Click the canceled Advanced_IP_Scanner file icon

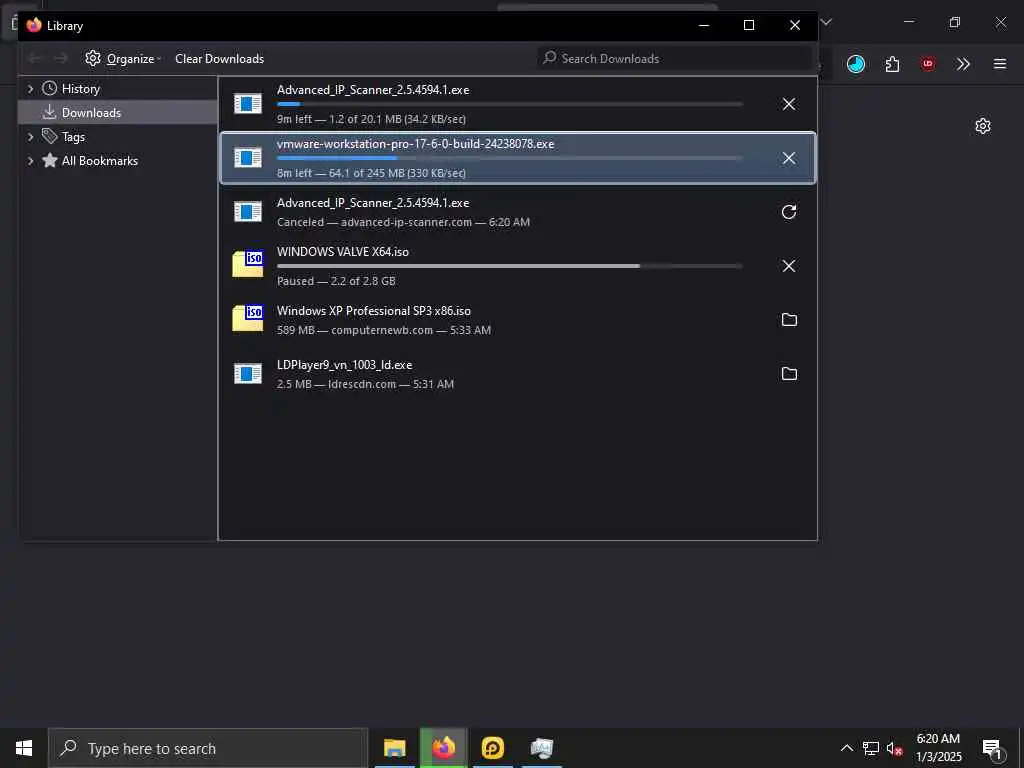coord(248,212)
